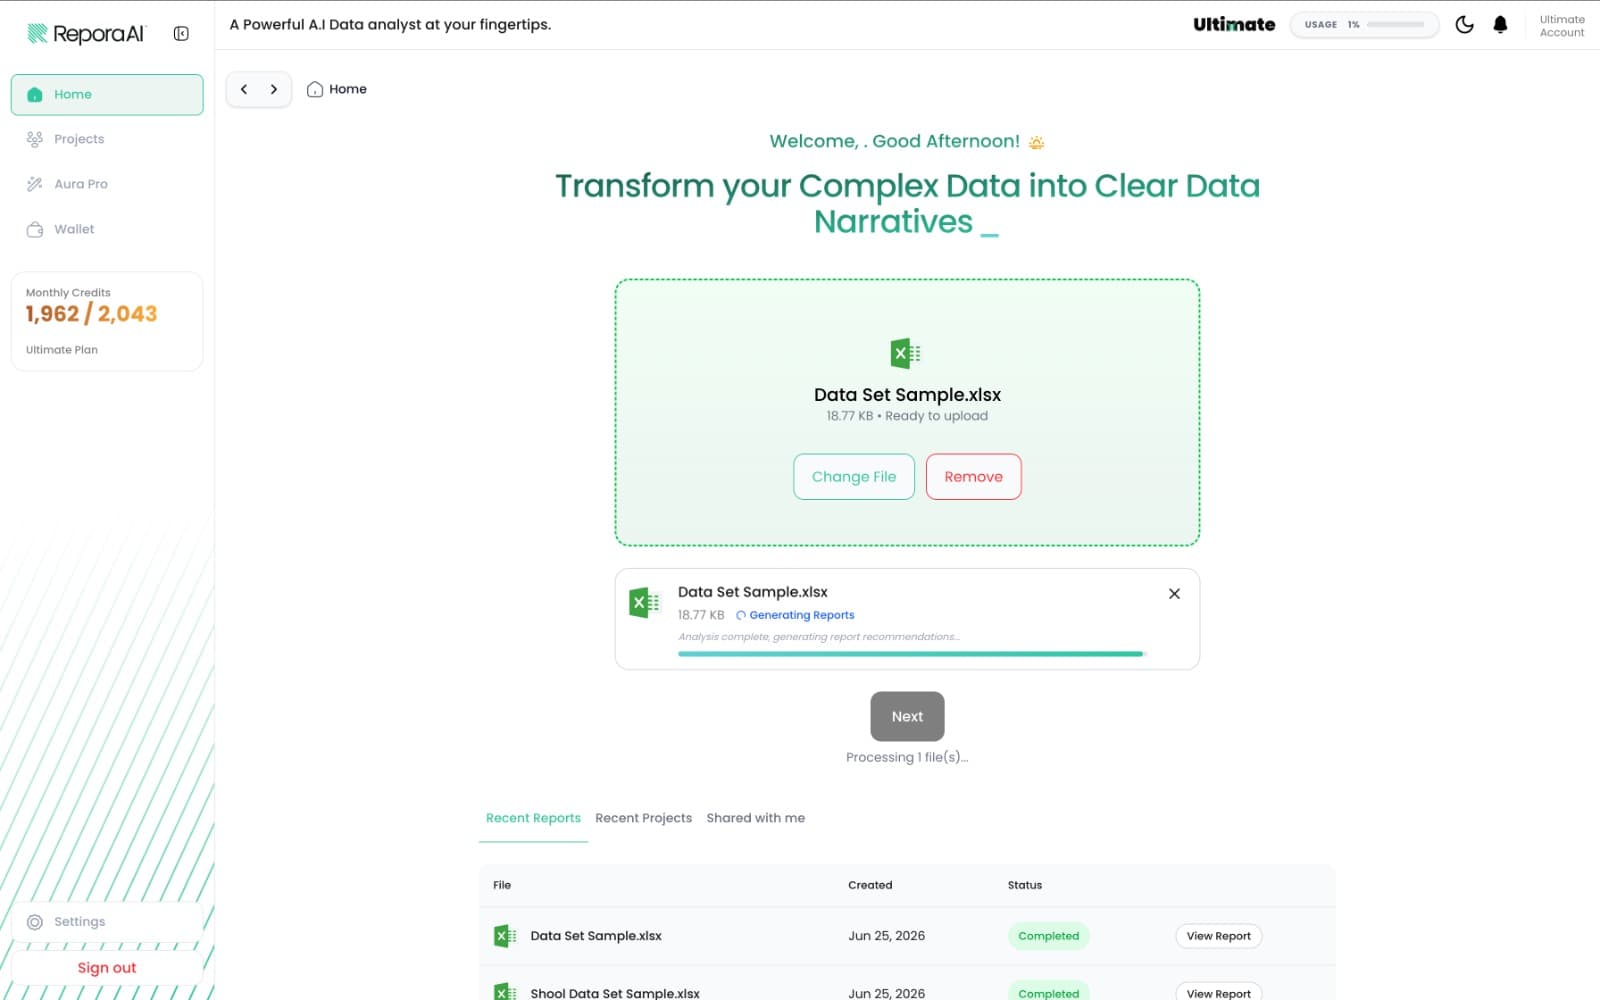Click Data Set Sample.xlsx in reports table
This screenshot has width=1600, height=1000.
click(x=596, y=936)
